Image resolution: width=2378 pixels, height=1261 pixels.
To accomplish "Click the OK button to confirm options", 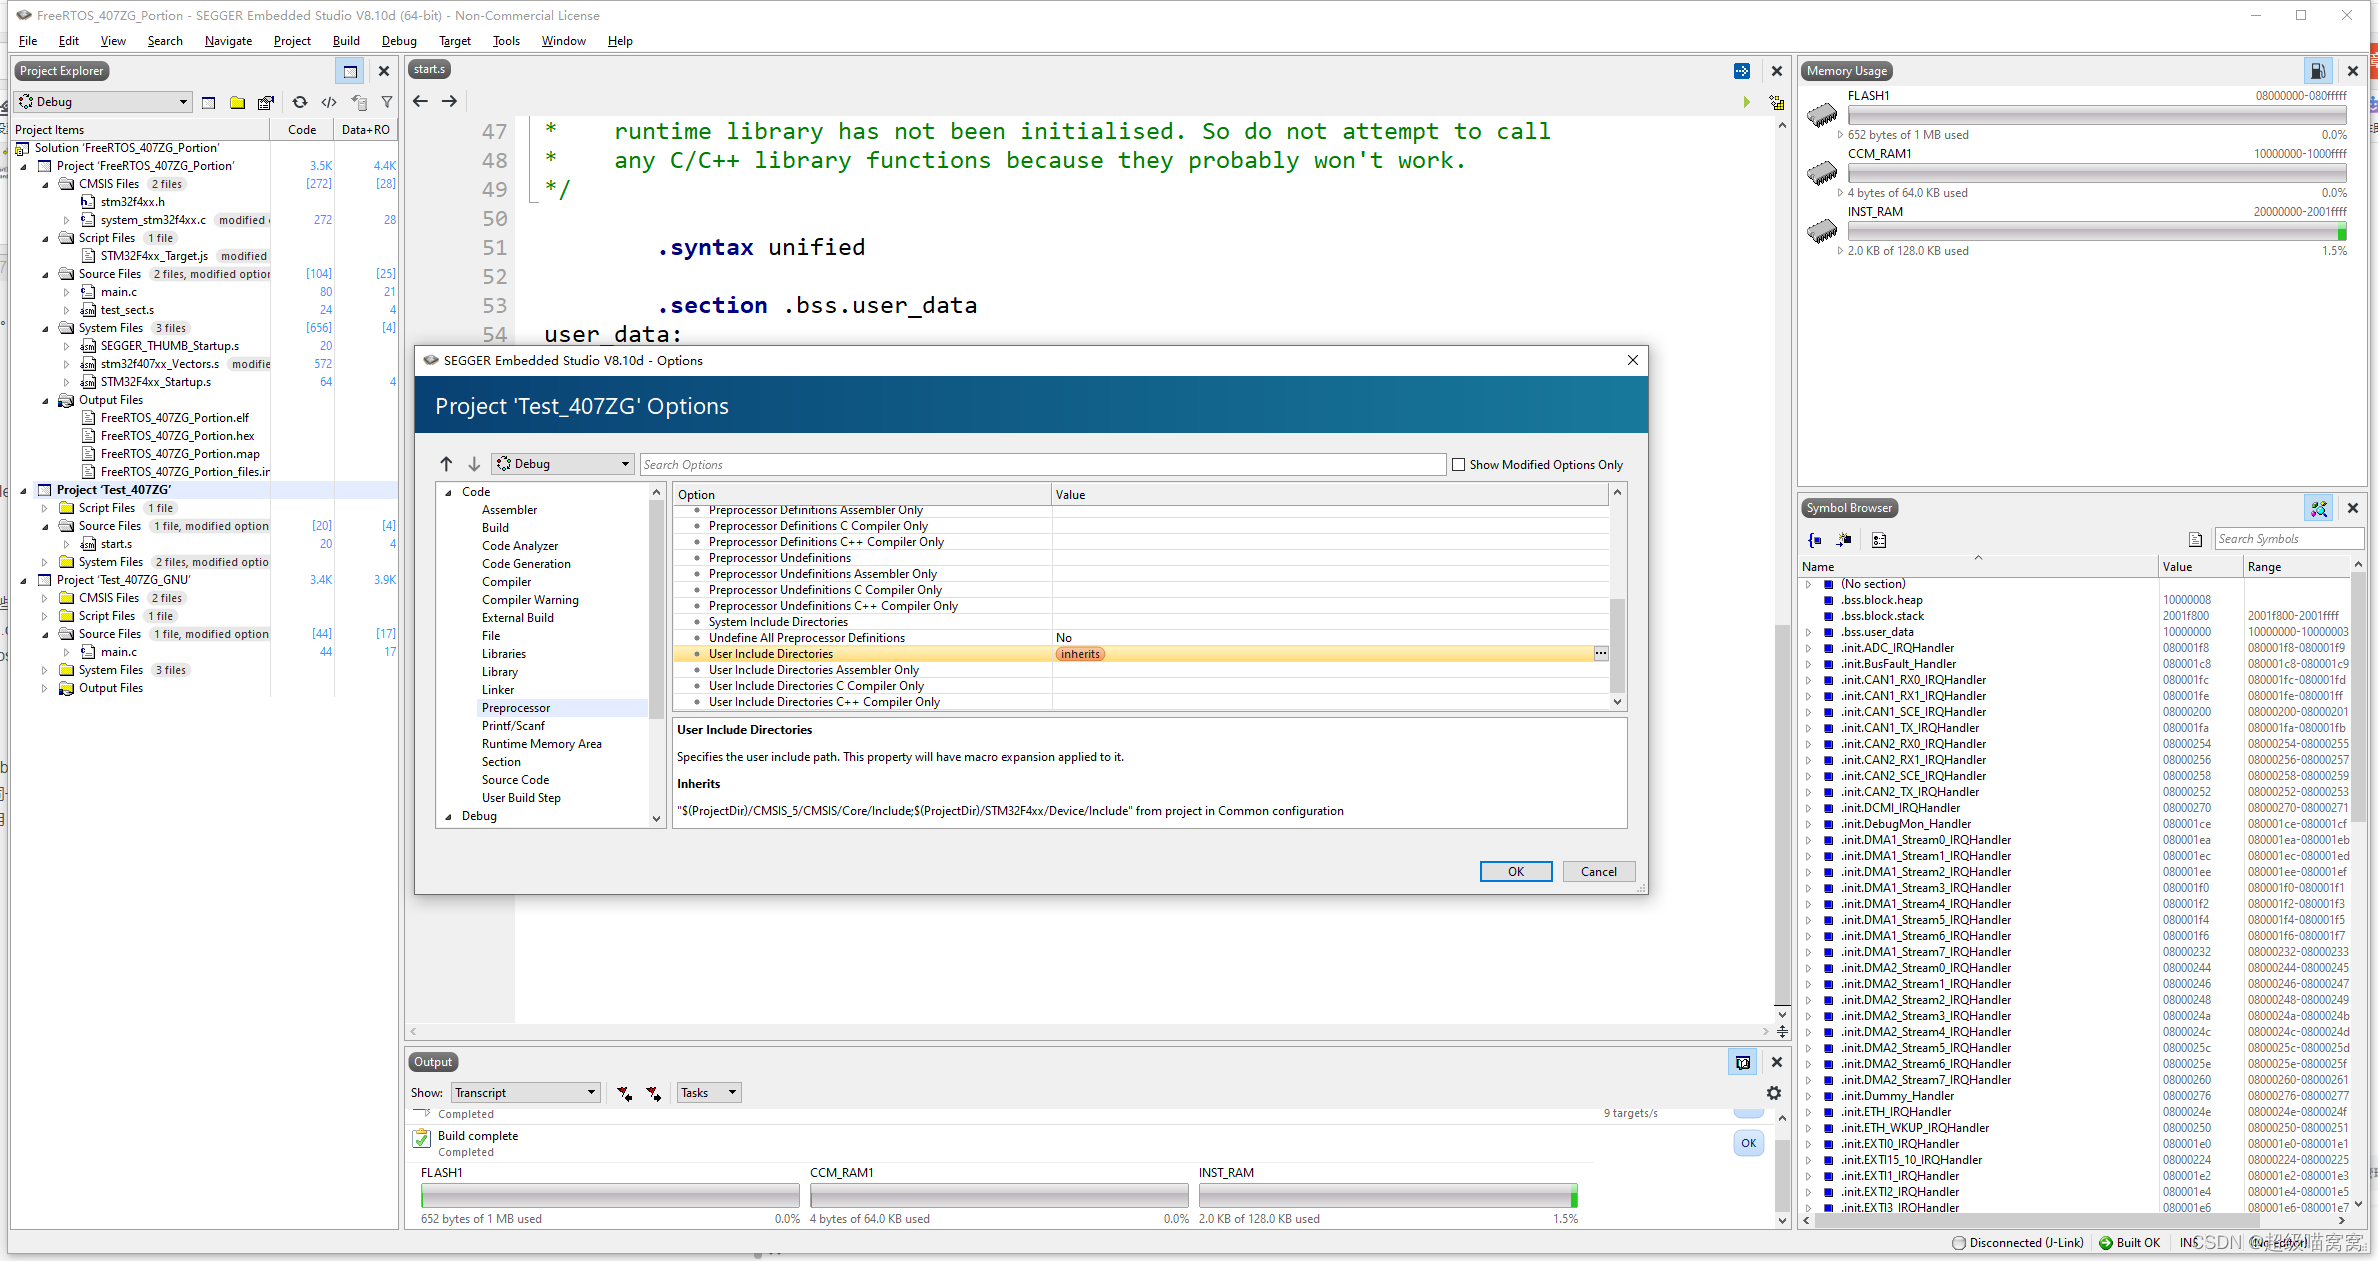I will click(x=1516, y=871).
